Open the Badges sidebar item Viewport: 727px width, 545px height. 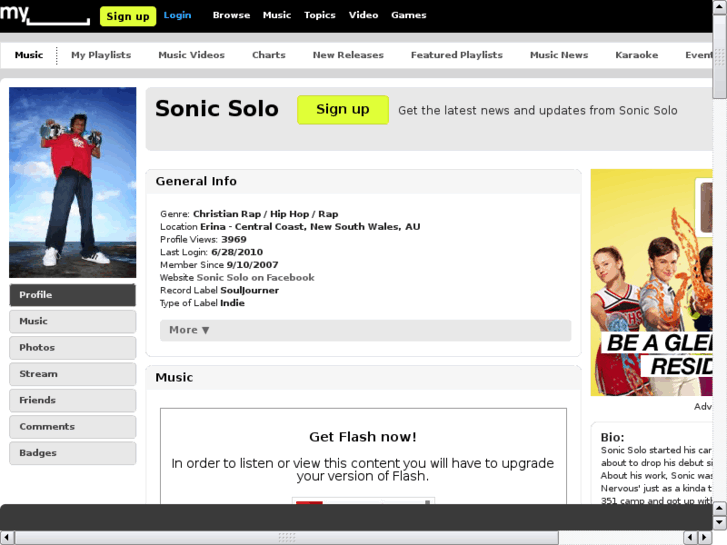pyautogui.click(x=72, y=453)
